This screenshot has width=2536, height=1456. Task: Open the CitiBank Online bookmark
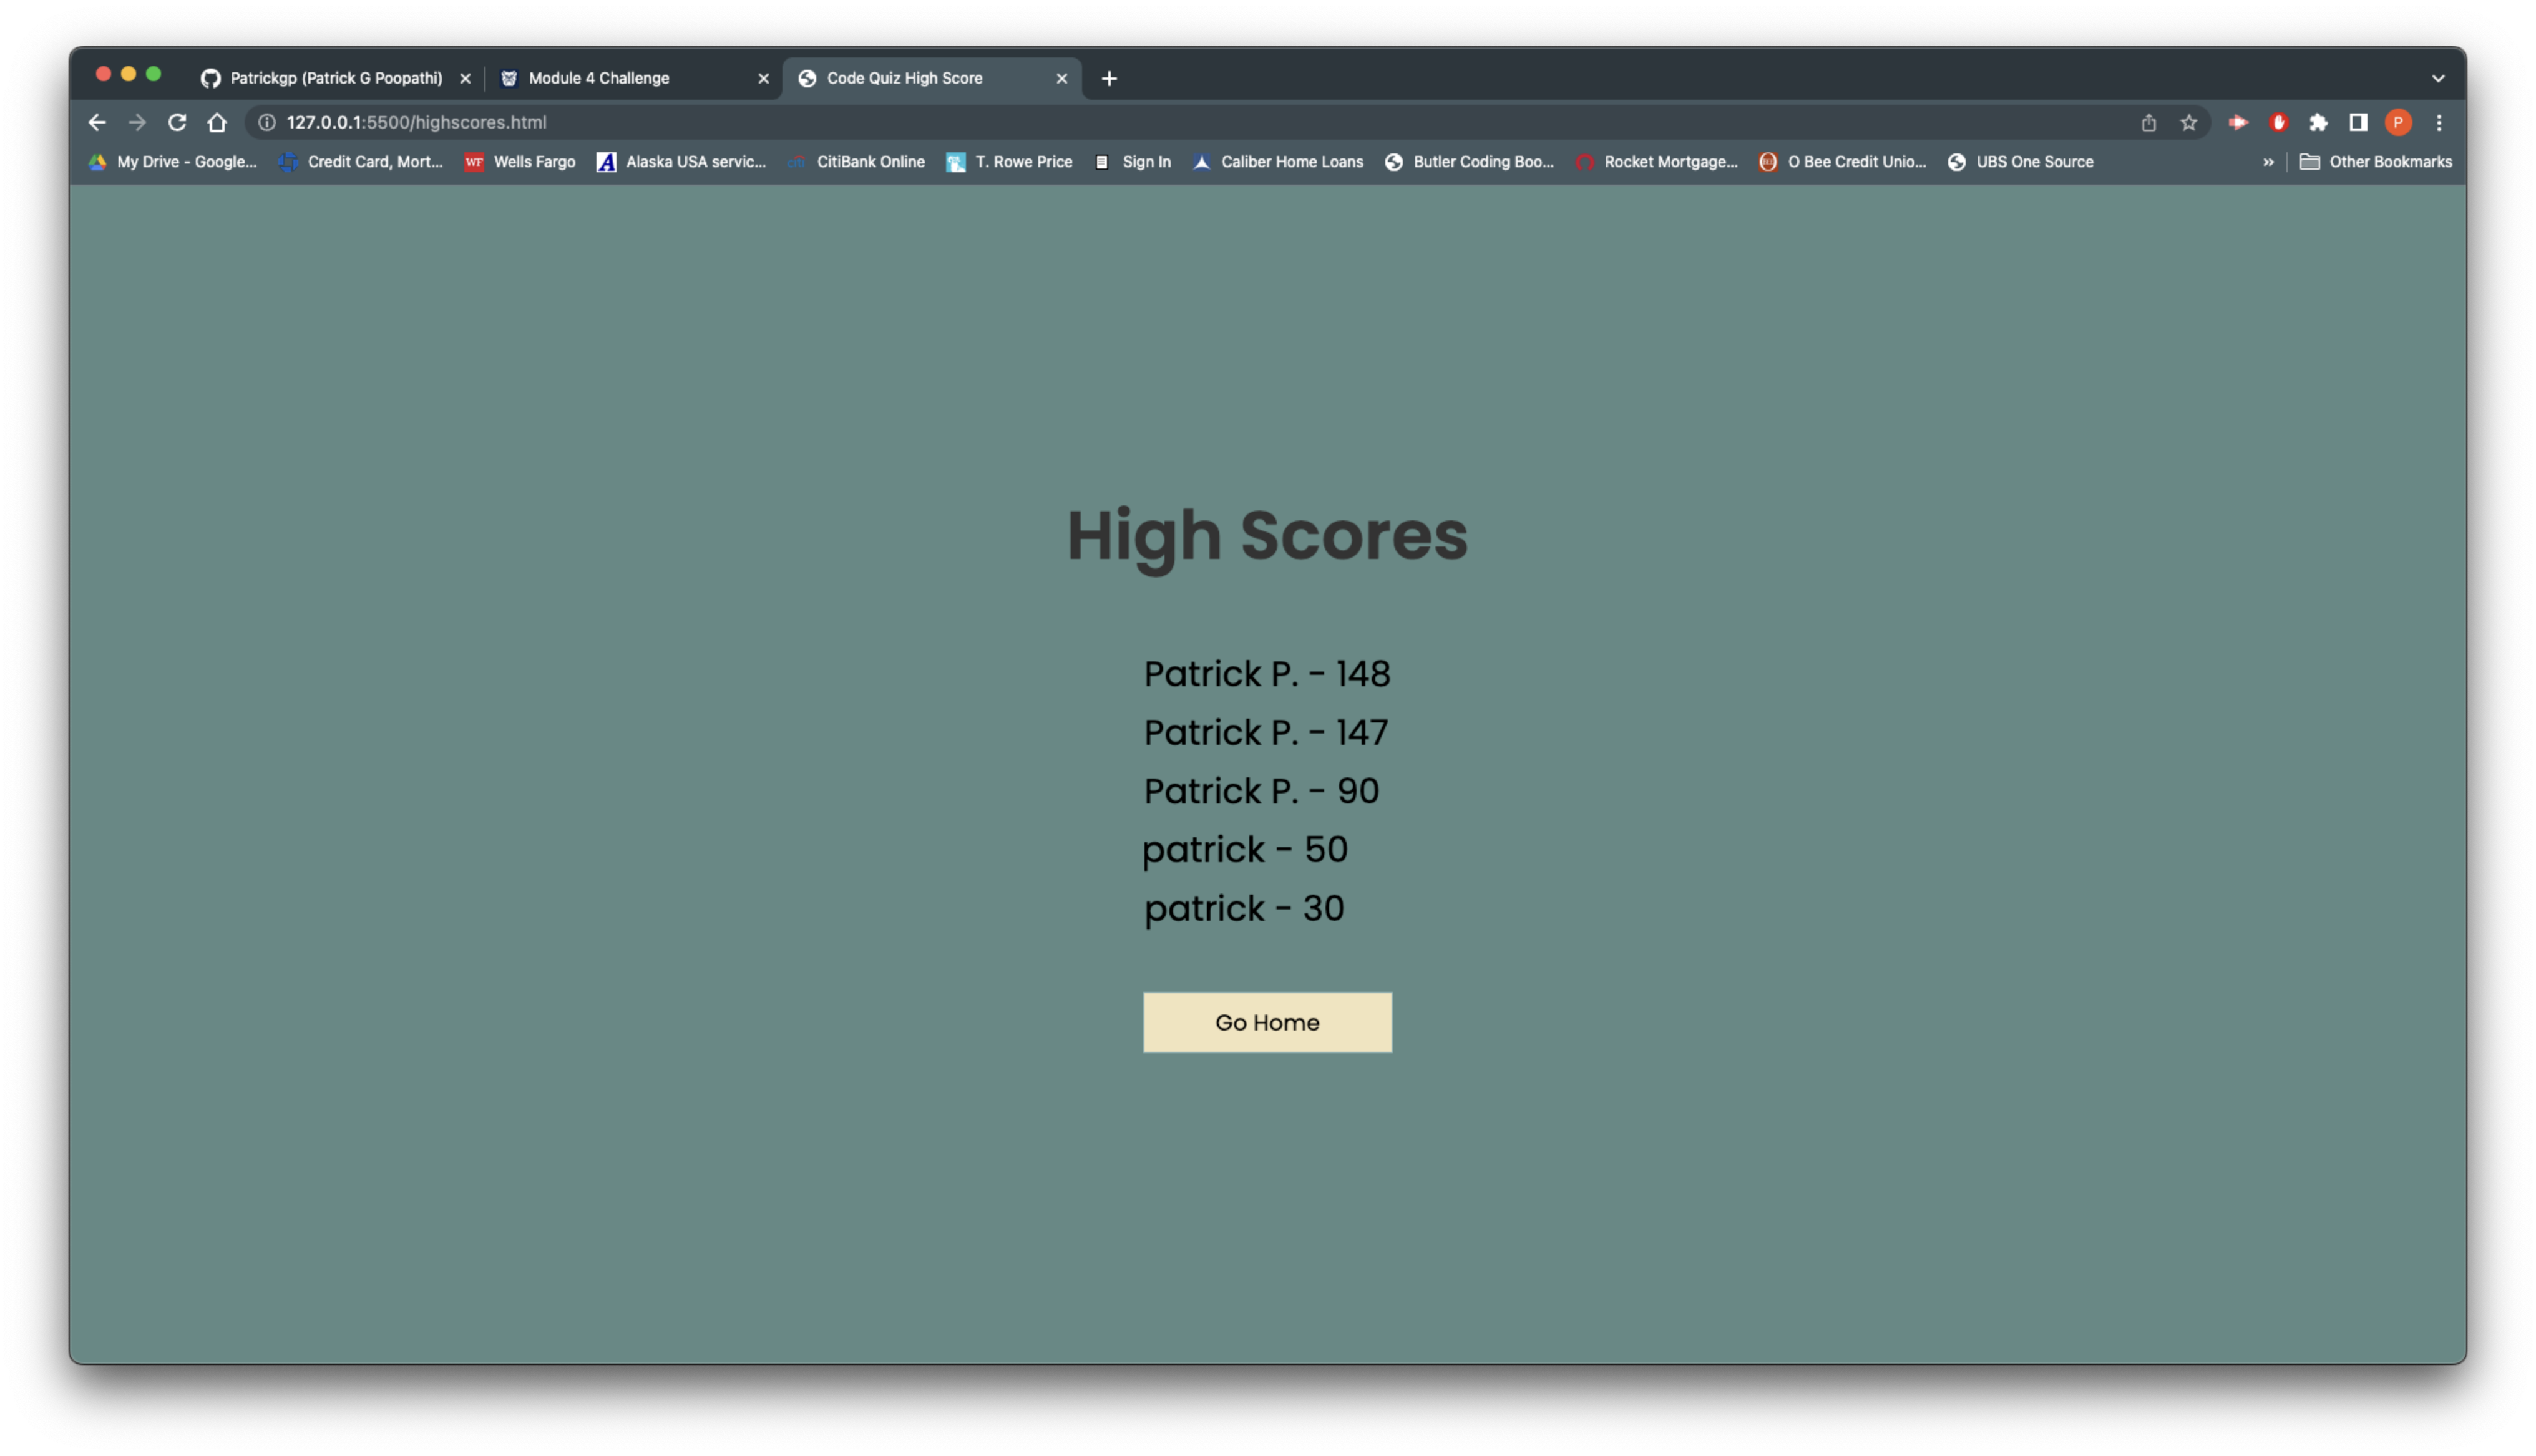point(856,162)
